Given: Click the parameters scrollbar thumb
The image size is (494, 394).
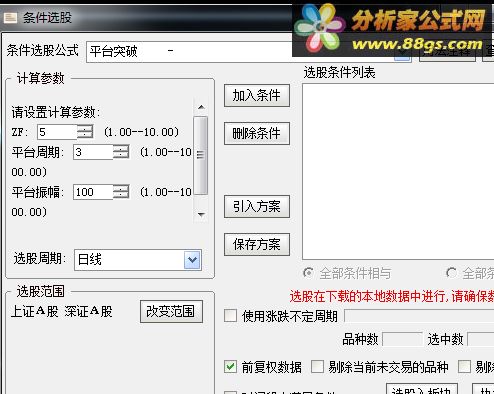Looking at the screenshot, I should pyautogui.click(x=201, y=155).
